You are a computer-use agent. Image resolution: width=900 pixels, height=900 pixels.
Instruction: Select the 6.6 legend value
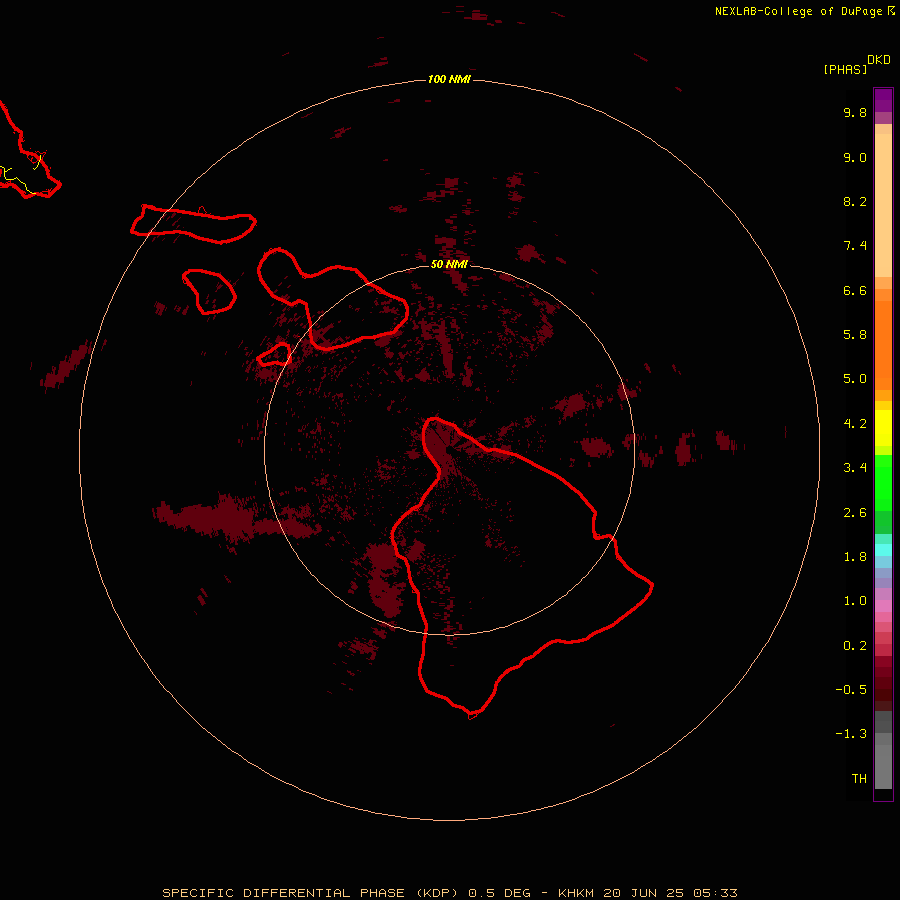pos(855,290)
